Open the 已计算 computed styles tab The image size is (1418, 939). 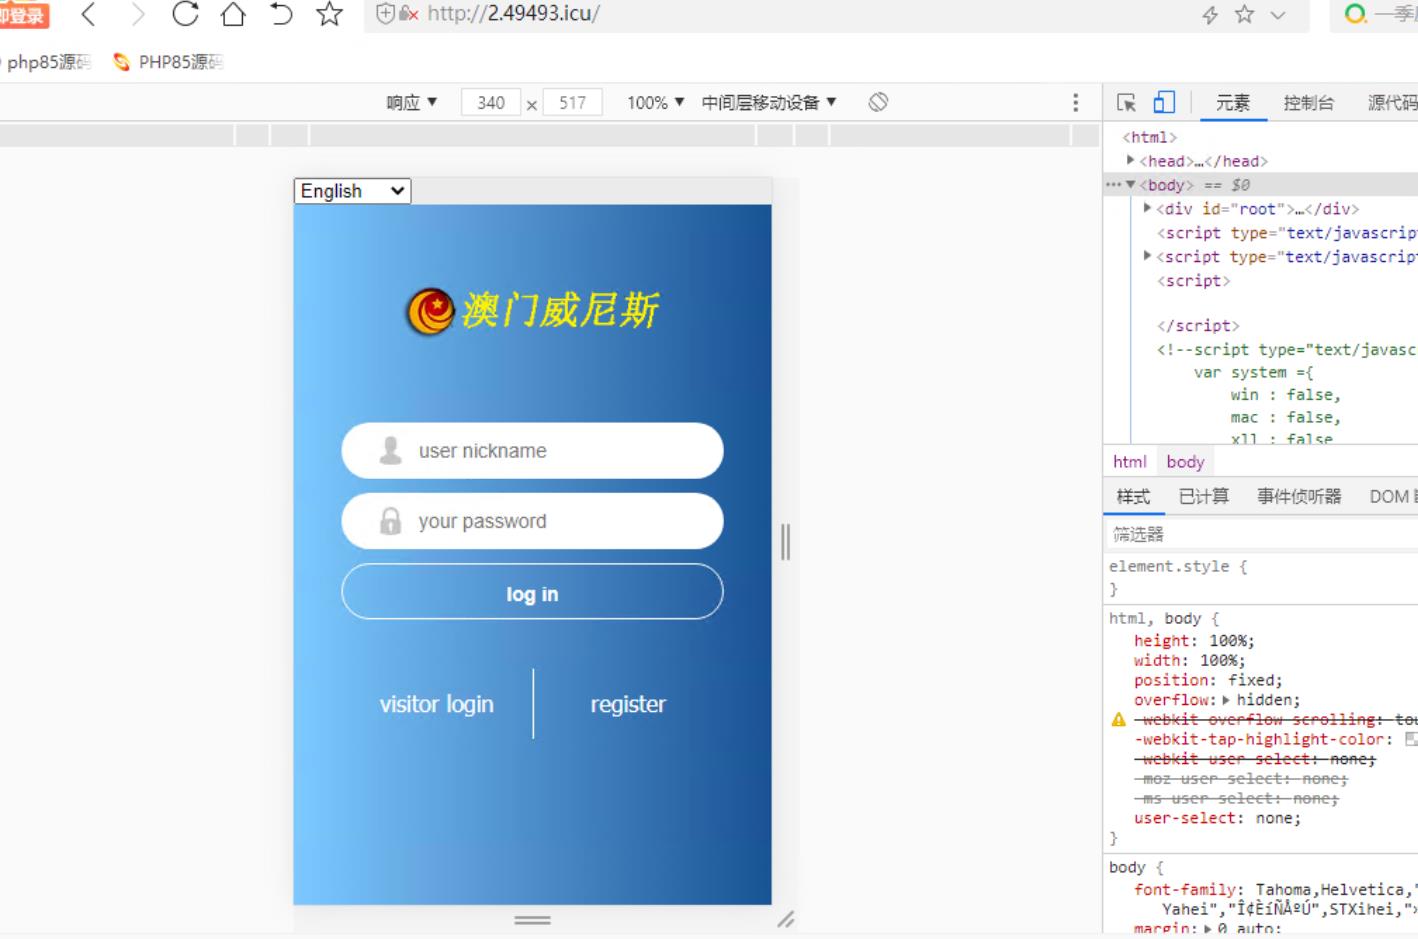(x=1203, y=496)
